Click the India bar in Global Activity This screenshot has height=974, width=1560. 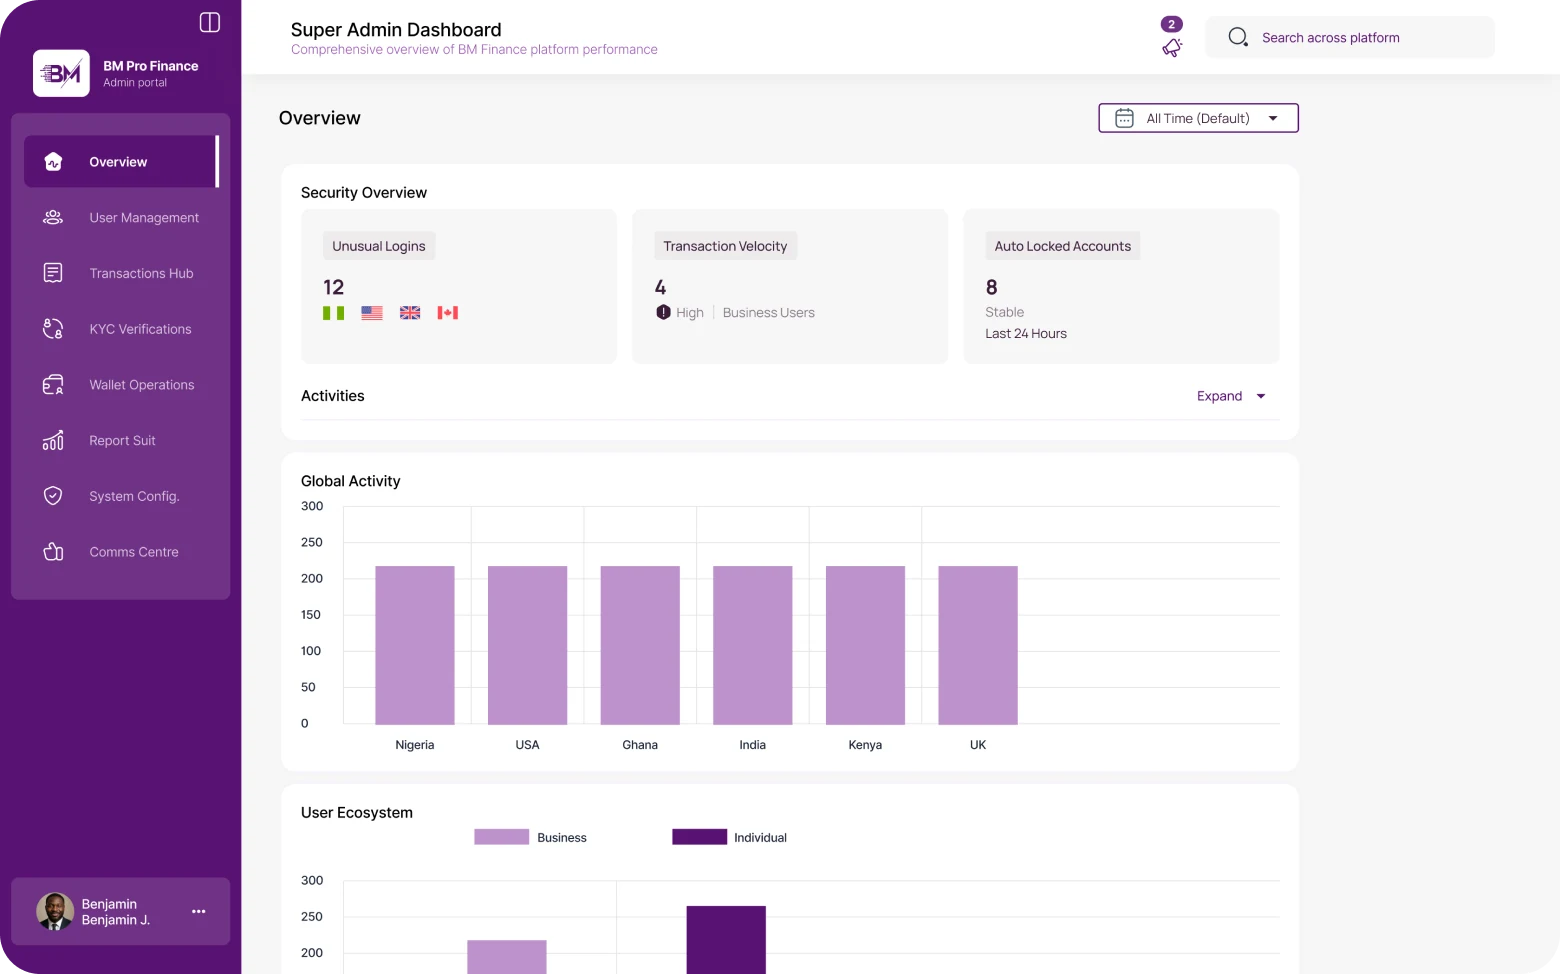tap(753, 645)
